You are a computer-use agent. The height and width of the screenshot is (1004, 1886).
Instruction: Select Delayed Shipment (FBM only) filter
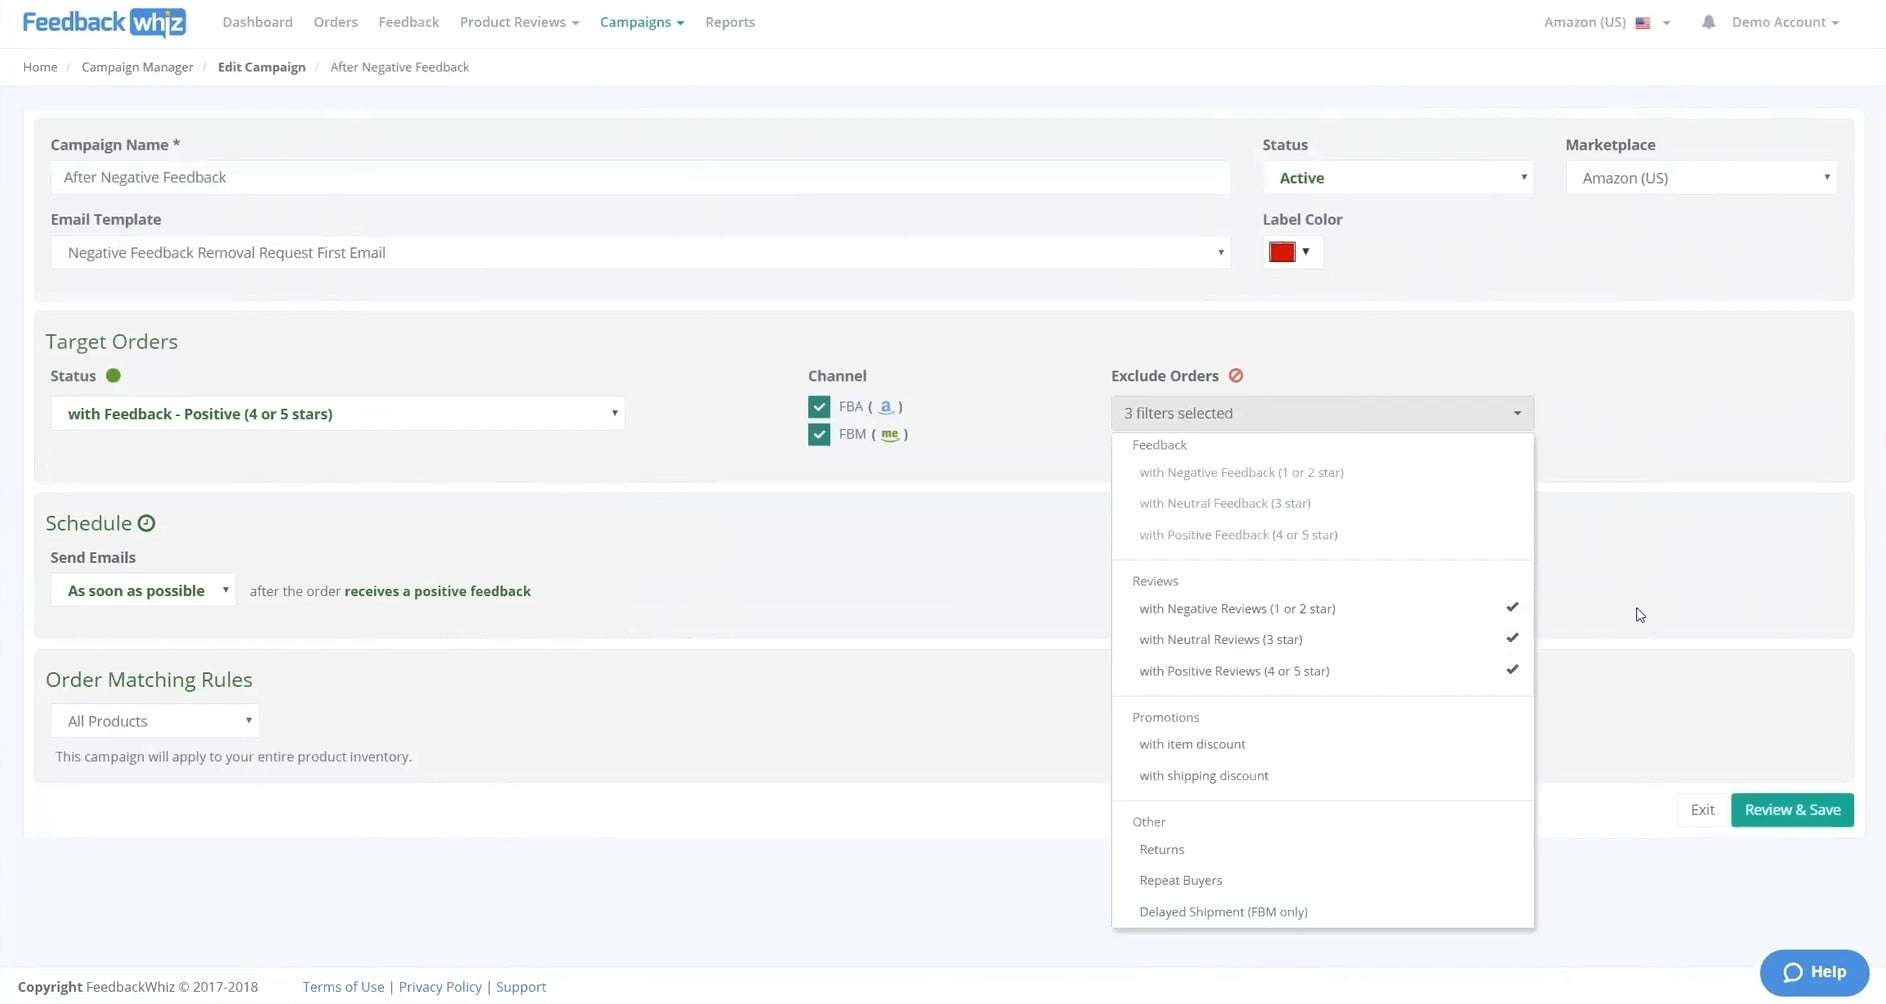click(x=1322, y=912)
